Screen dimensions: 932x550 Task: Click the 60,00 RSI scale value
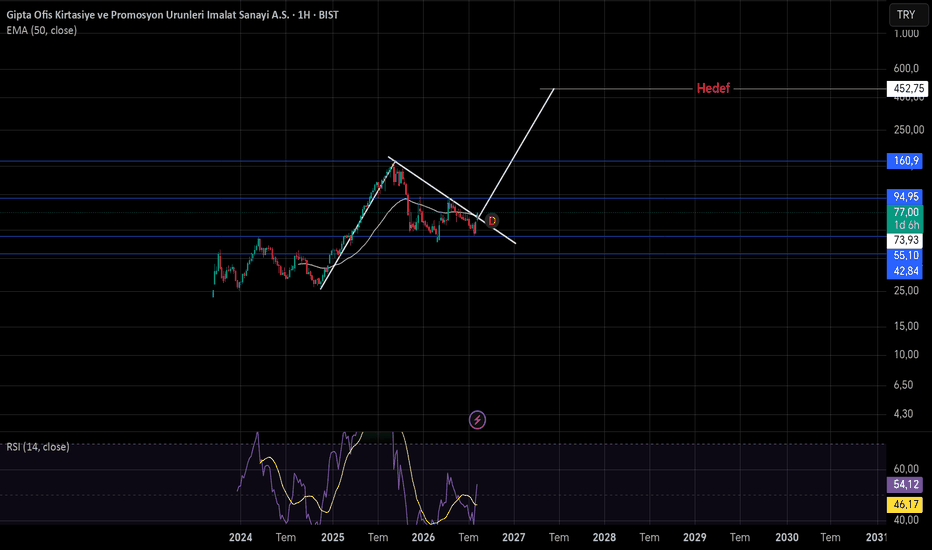point(906,469)
